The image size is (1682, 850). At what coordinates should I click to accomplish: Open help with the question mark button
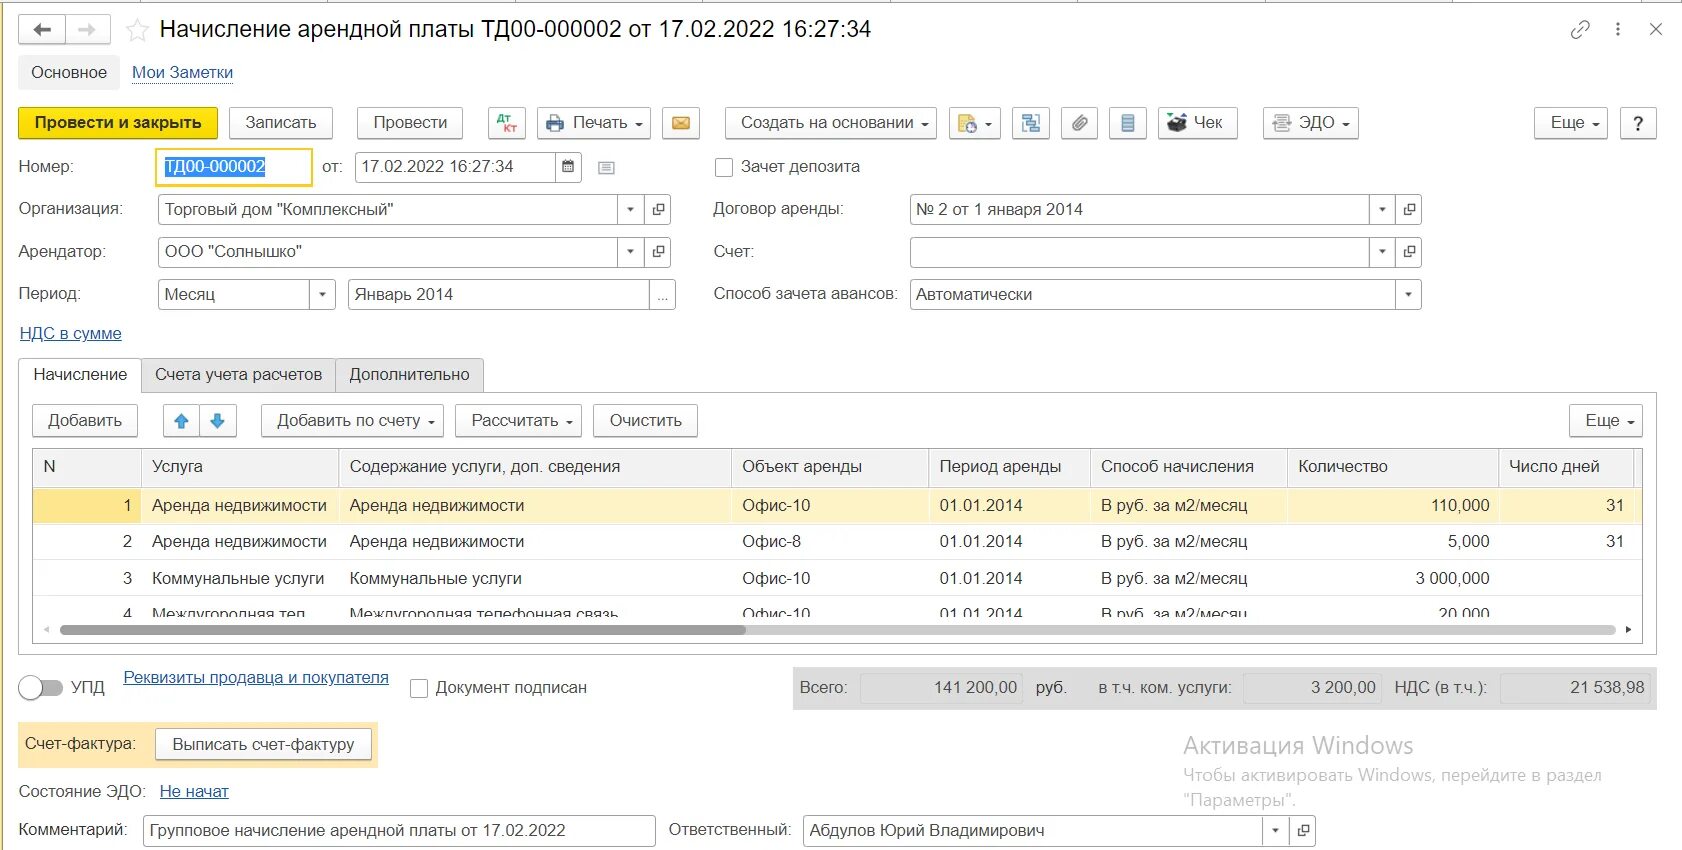pos(1637,123)
